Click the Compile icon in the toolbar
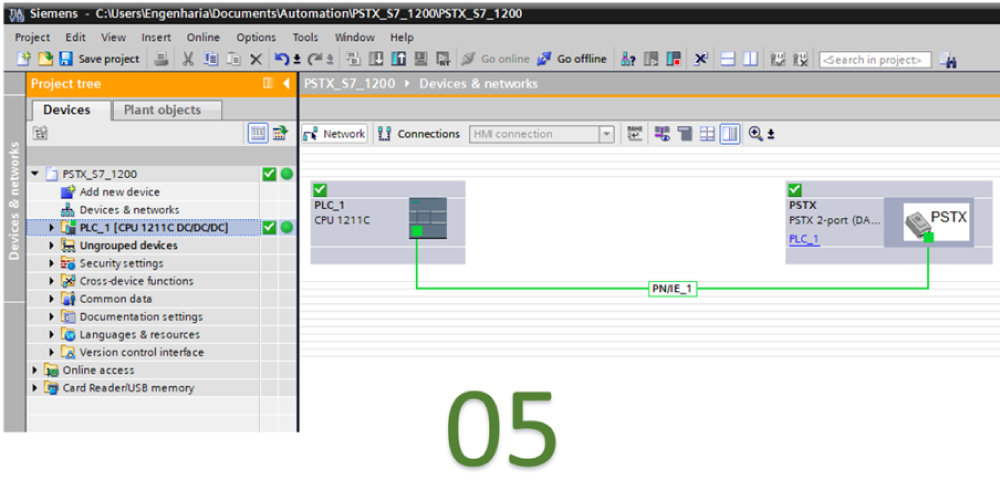Viewport: 1000px width, 490px height. click(353, 59)
